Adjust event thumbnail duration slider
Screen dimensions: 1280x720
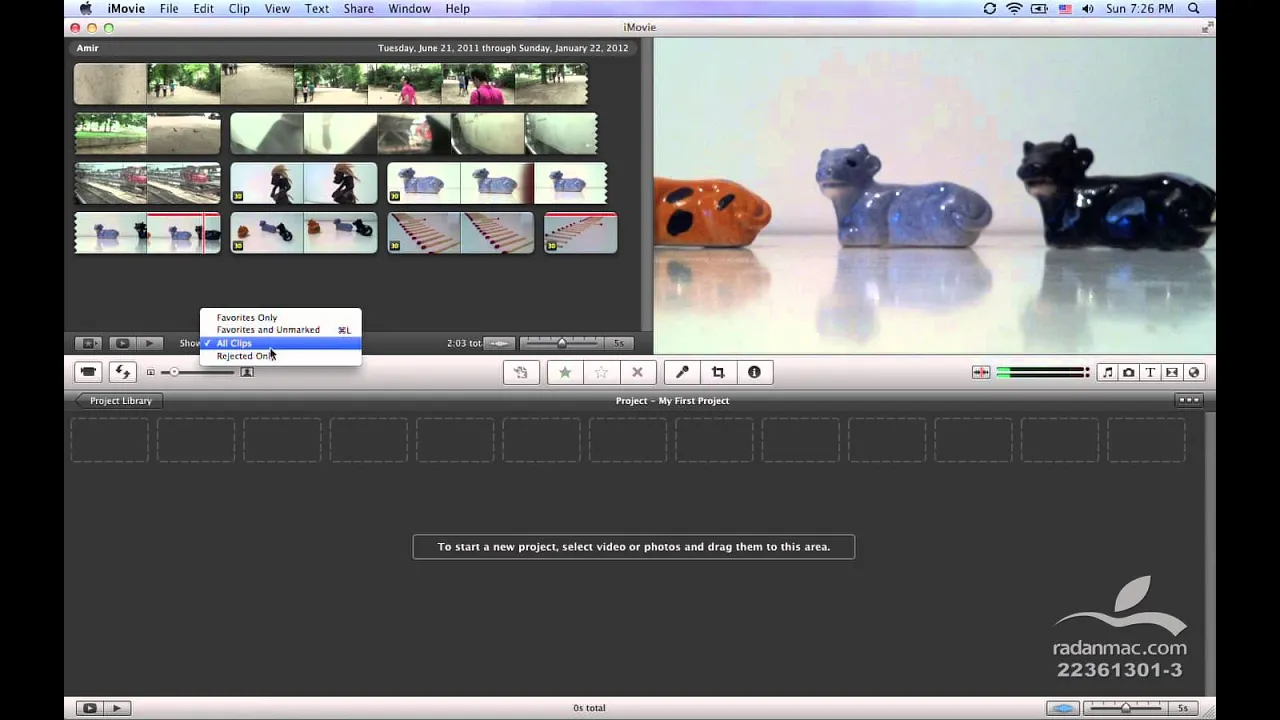(562, 343)
